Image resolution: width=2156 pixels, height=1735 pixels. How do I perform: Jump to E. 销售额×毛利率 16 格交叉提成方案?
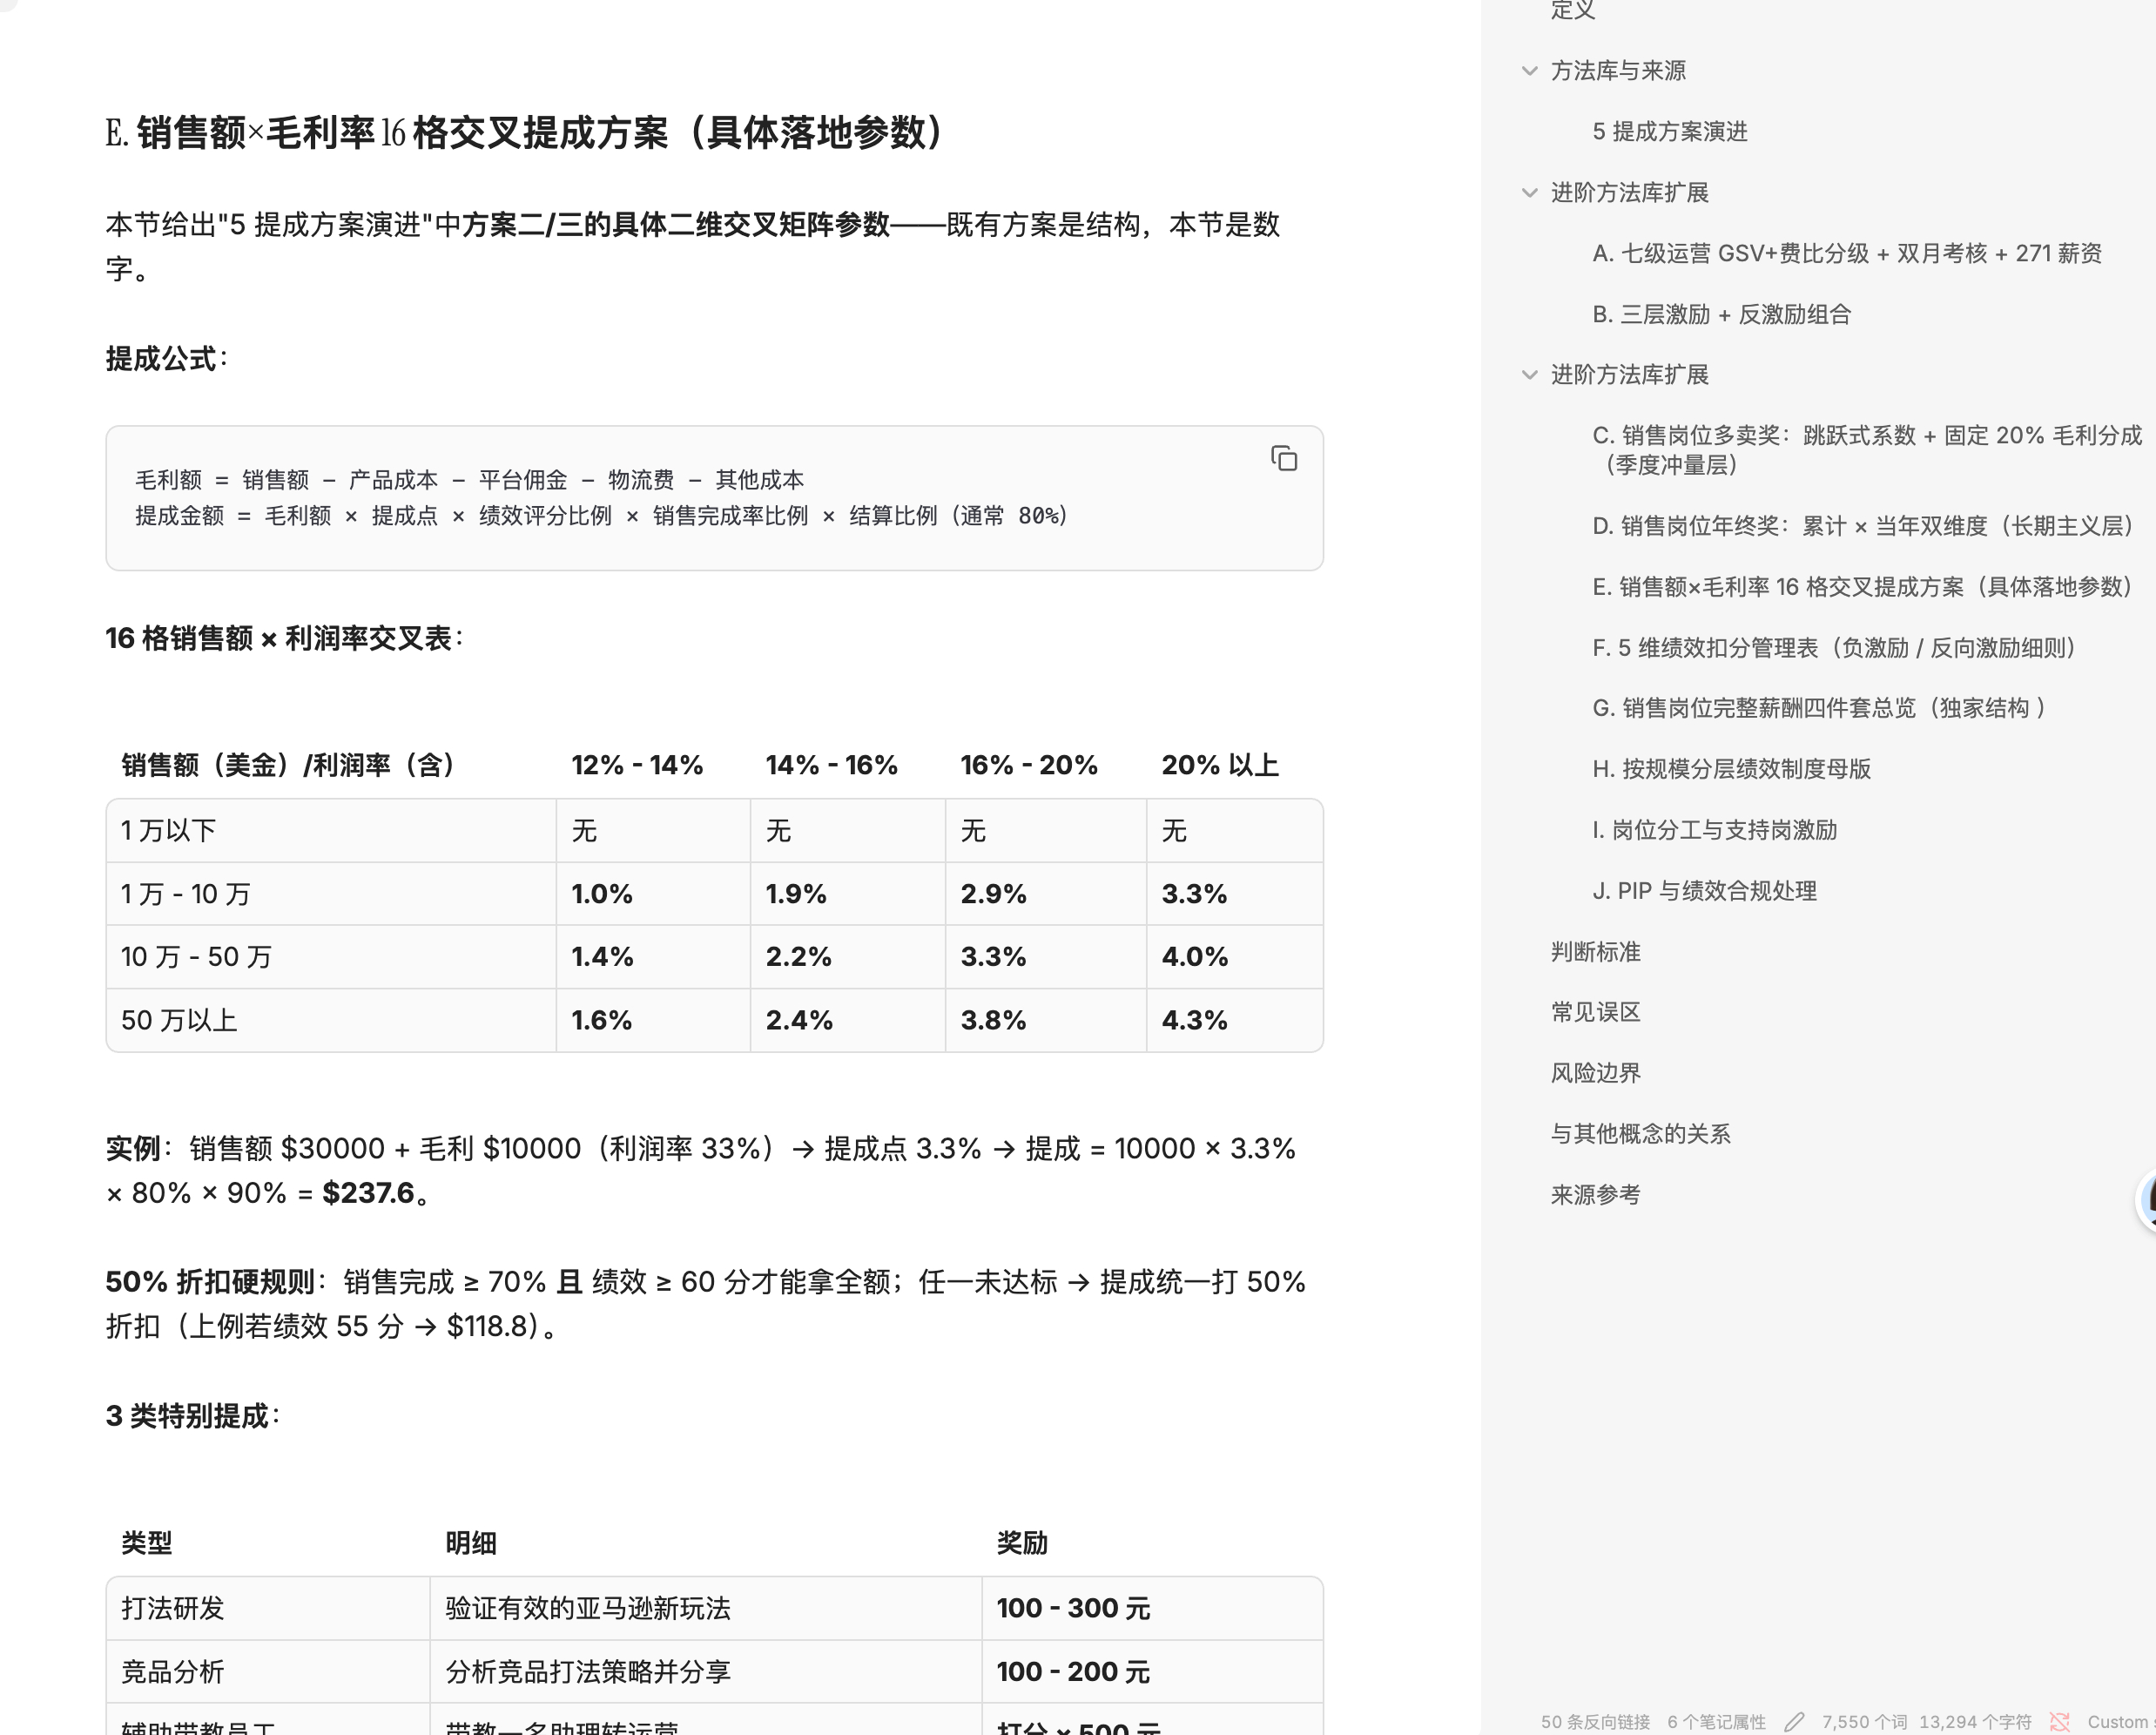pyautogui.click(x=1863, y=587)
